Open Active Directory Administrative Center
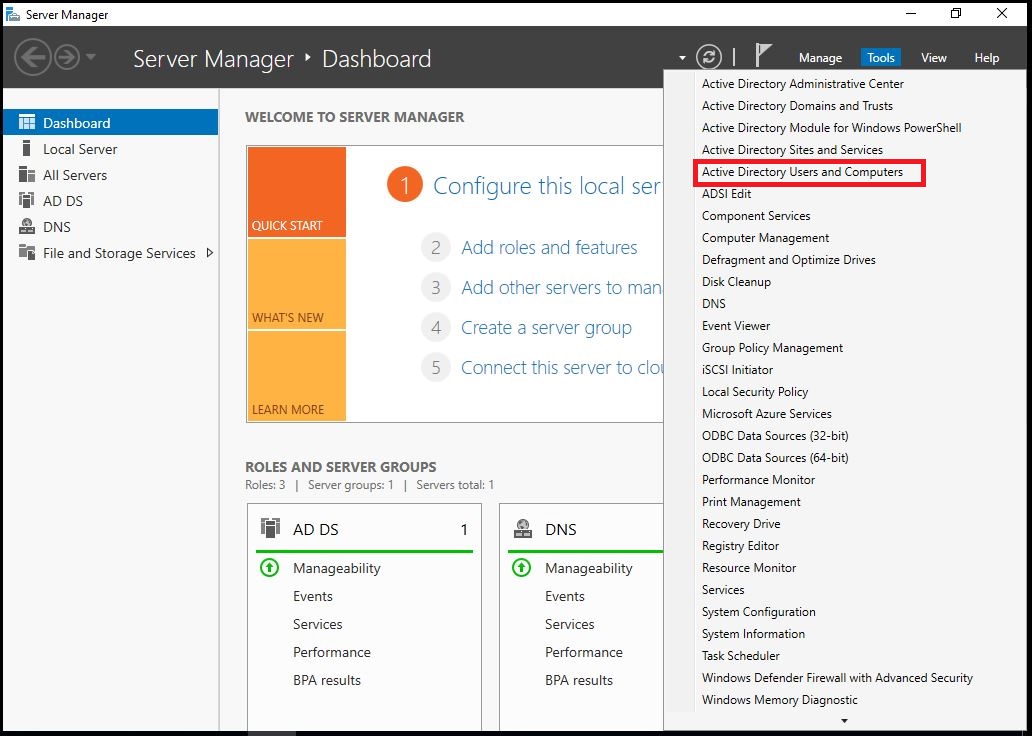The image size is (1032, 736). tap(802, 84)
